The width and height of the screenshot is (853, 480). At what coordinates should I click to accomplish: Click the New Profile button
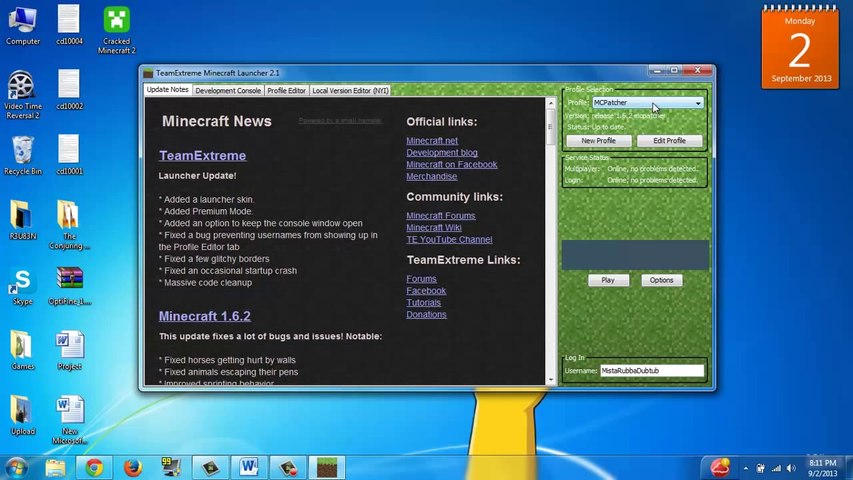tap(598, 140)
